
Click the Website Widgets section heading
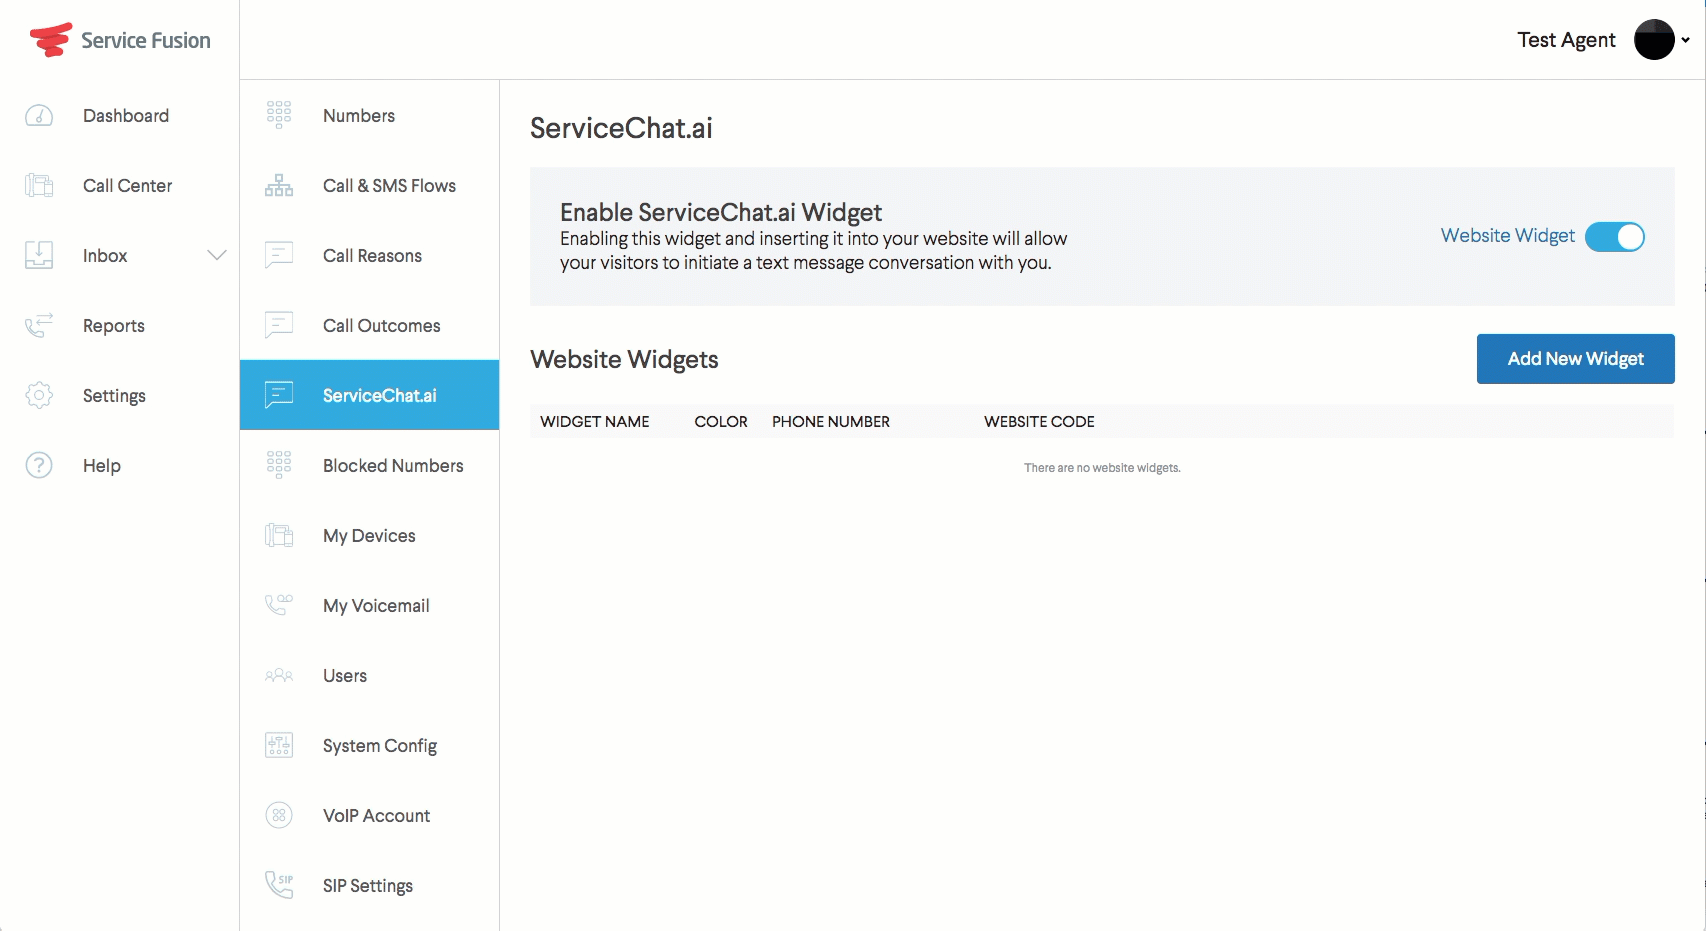[x=624, y=360]
